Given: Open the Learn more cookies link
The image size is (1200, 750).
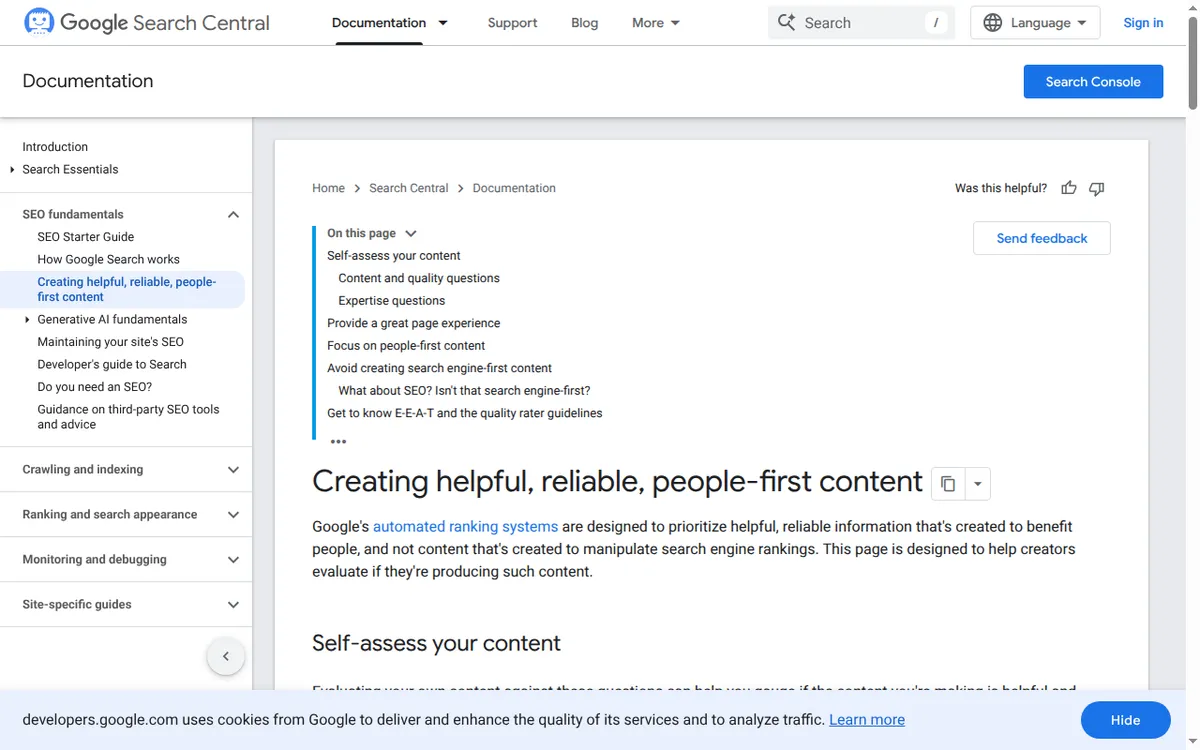Looking at the screenshot, I should tap(867, 720).
